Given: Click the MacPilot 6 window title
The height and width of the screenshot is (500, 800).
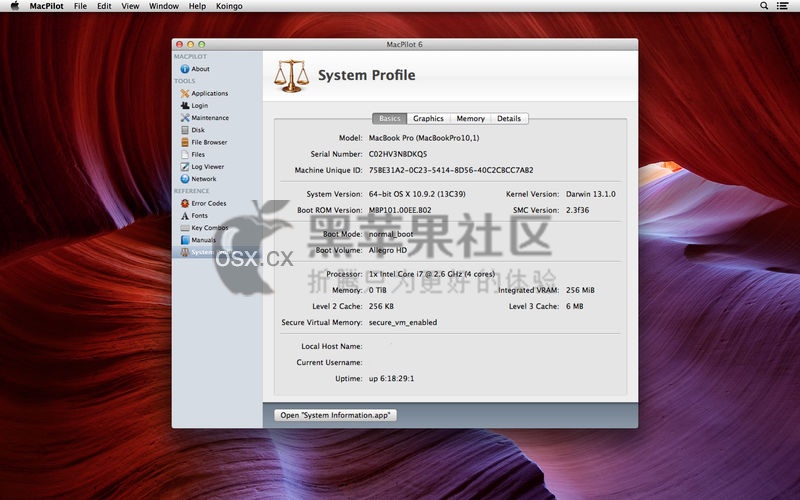Looking at the screenshot, I should [405, 44].
